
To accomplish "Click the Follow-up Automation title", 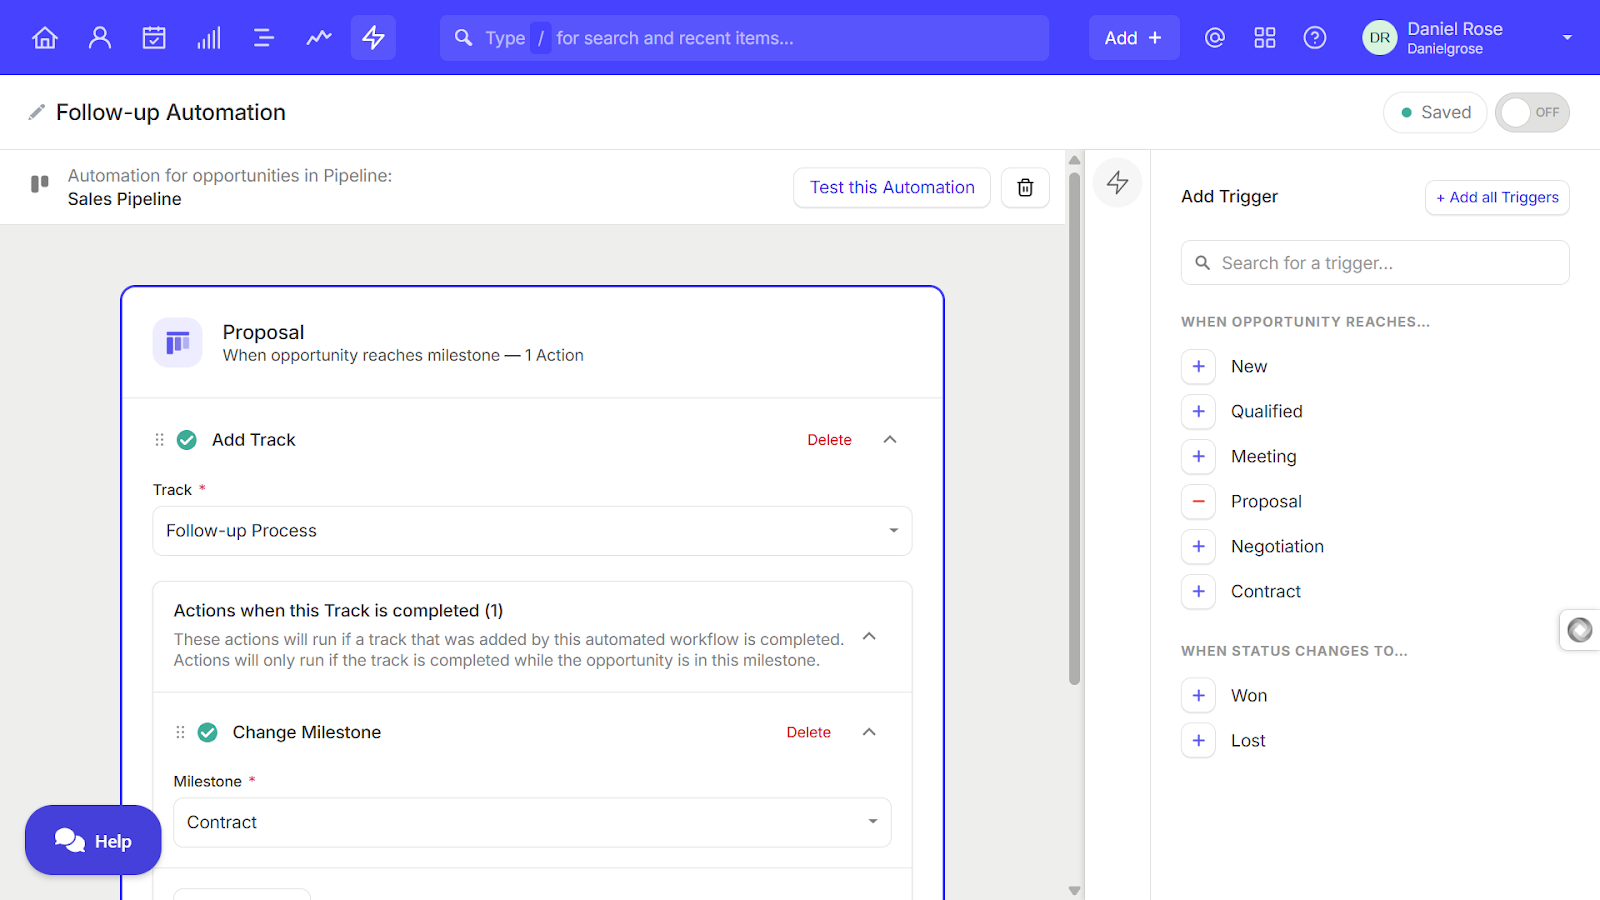I will click(171, 112).
